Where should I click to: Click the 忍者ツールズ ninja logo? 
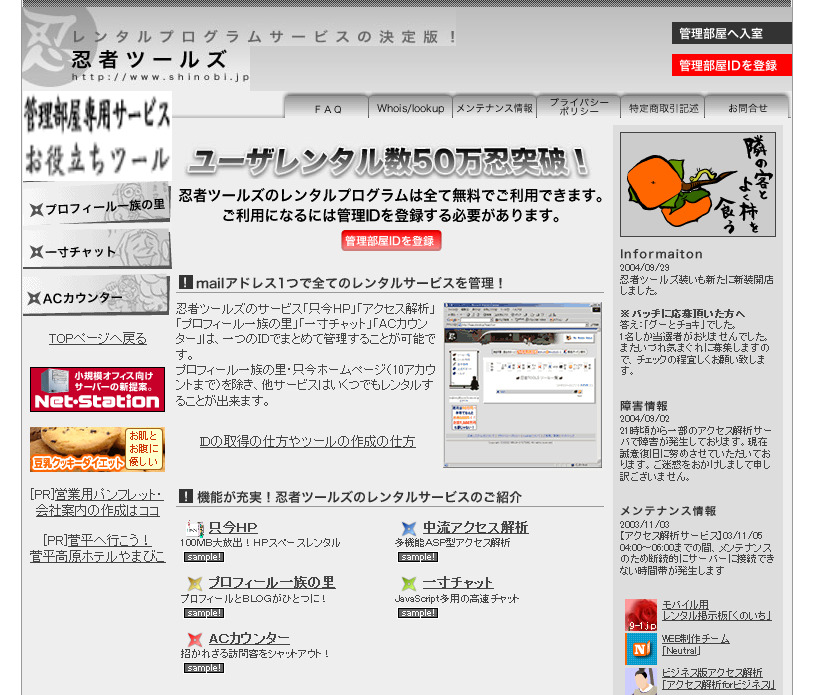[58, 48]
